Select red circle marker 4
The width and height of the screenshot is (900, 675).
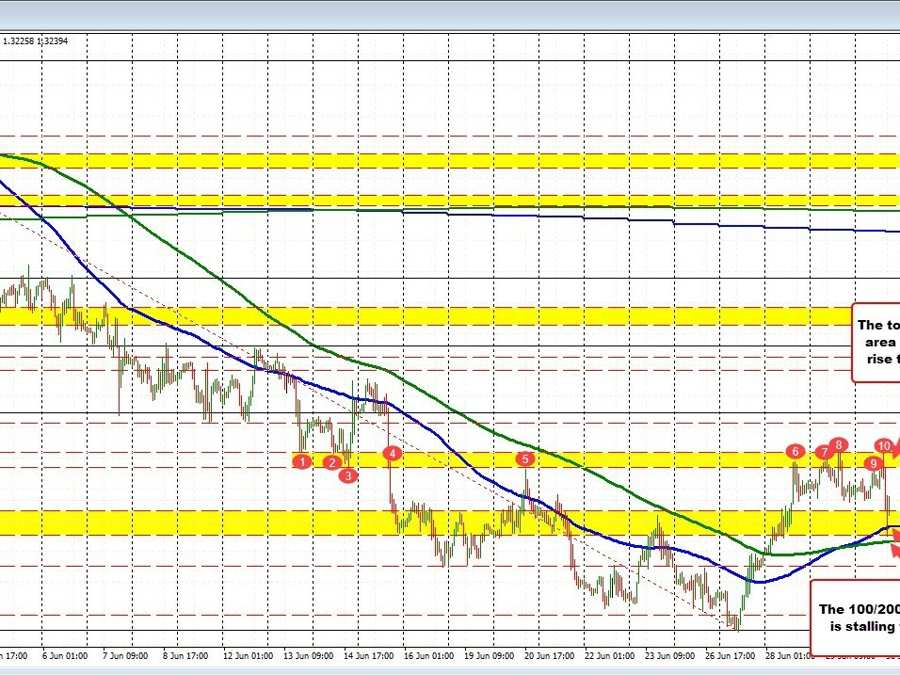click(x=394, y=453)
